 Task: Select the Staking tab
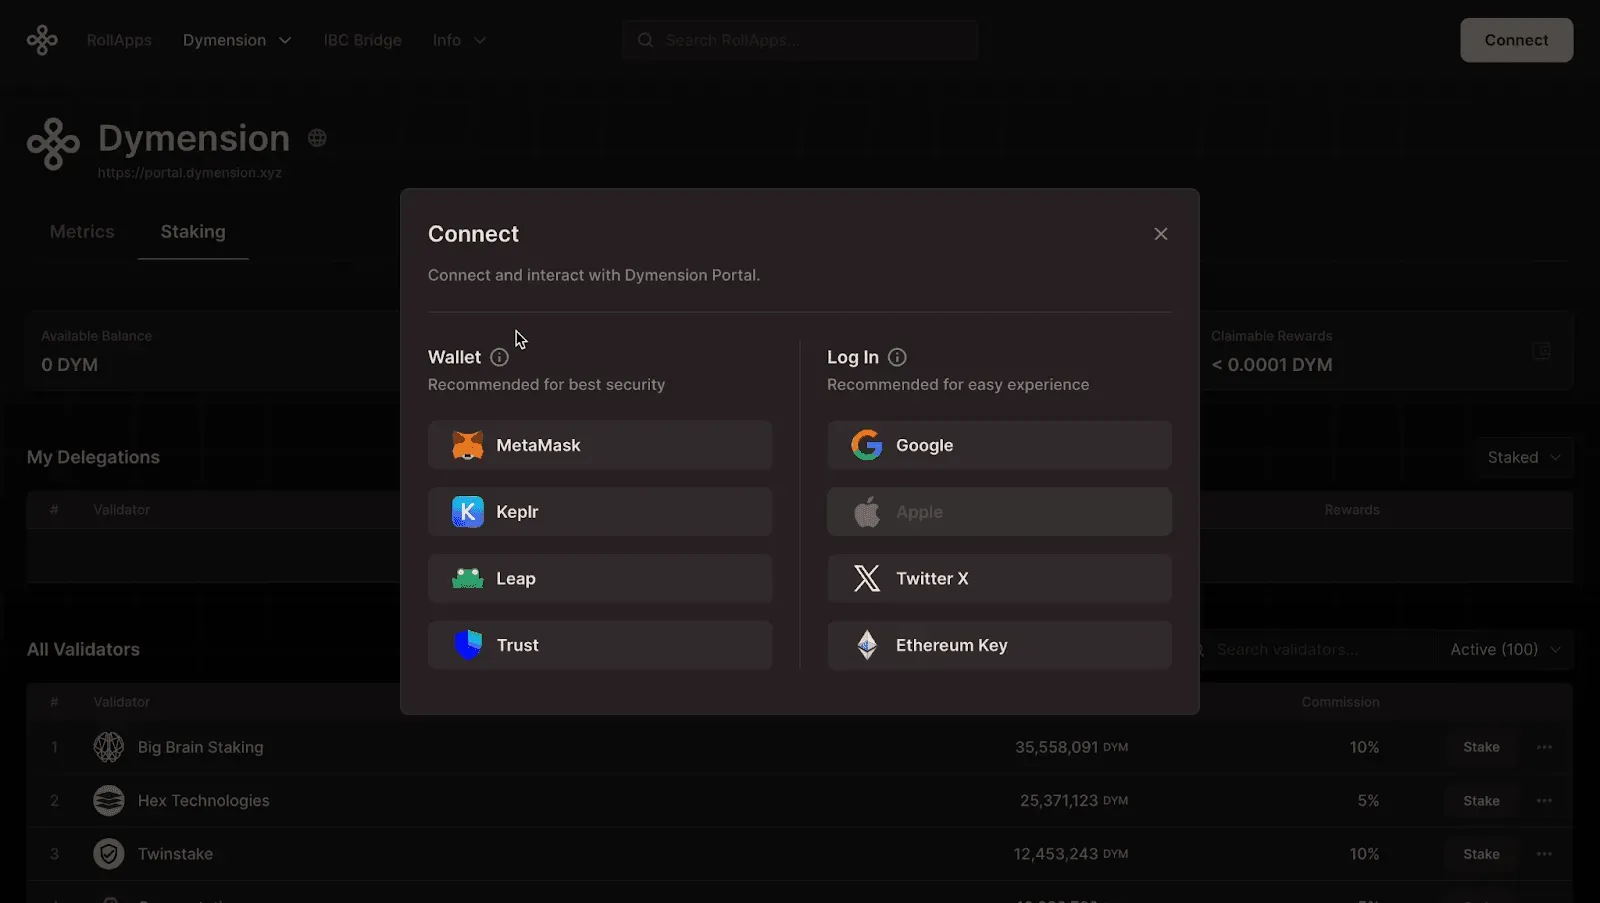(193, 232)
